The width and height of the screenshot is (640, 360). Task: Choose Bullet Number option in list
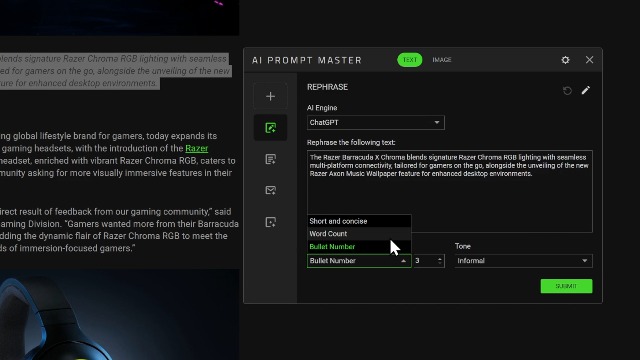coord(359,247)
